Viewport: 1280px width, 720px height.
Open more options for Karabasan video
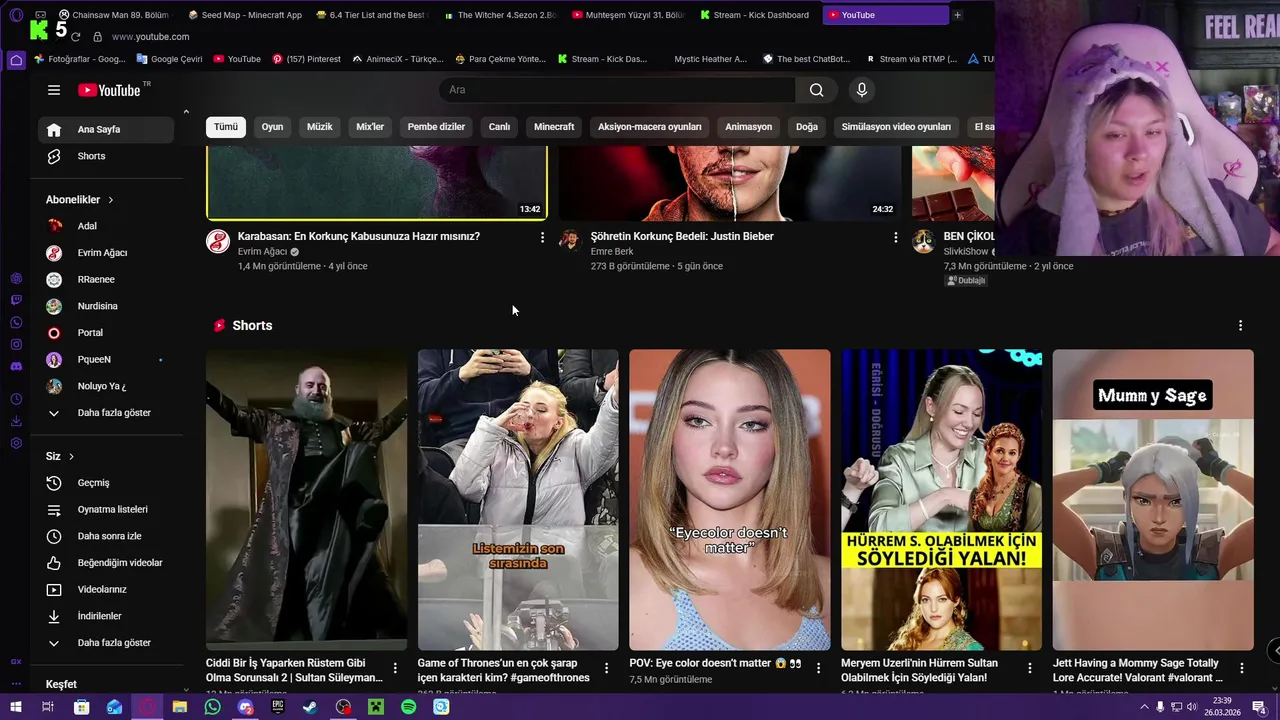[543, 237]
